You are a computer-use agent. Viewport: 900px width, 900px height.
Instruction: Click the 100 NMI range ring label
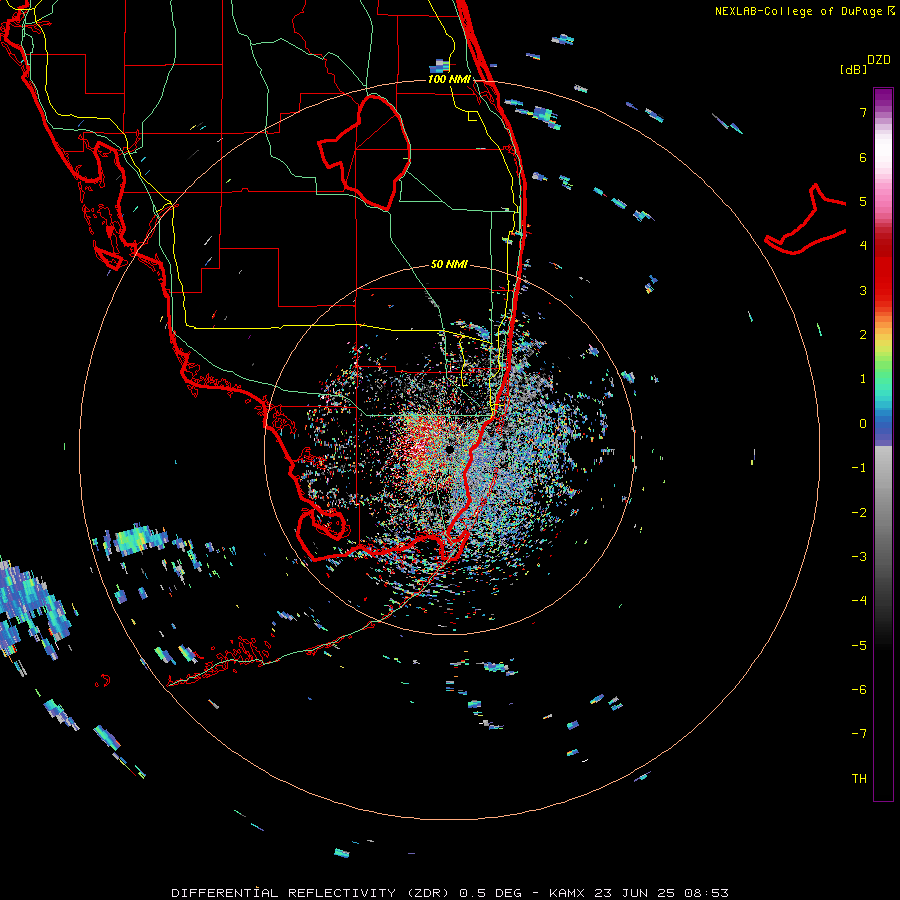point(449,79)
